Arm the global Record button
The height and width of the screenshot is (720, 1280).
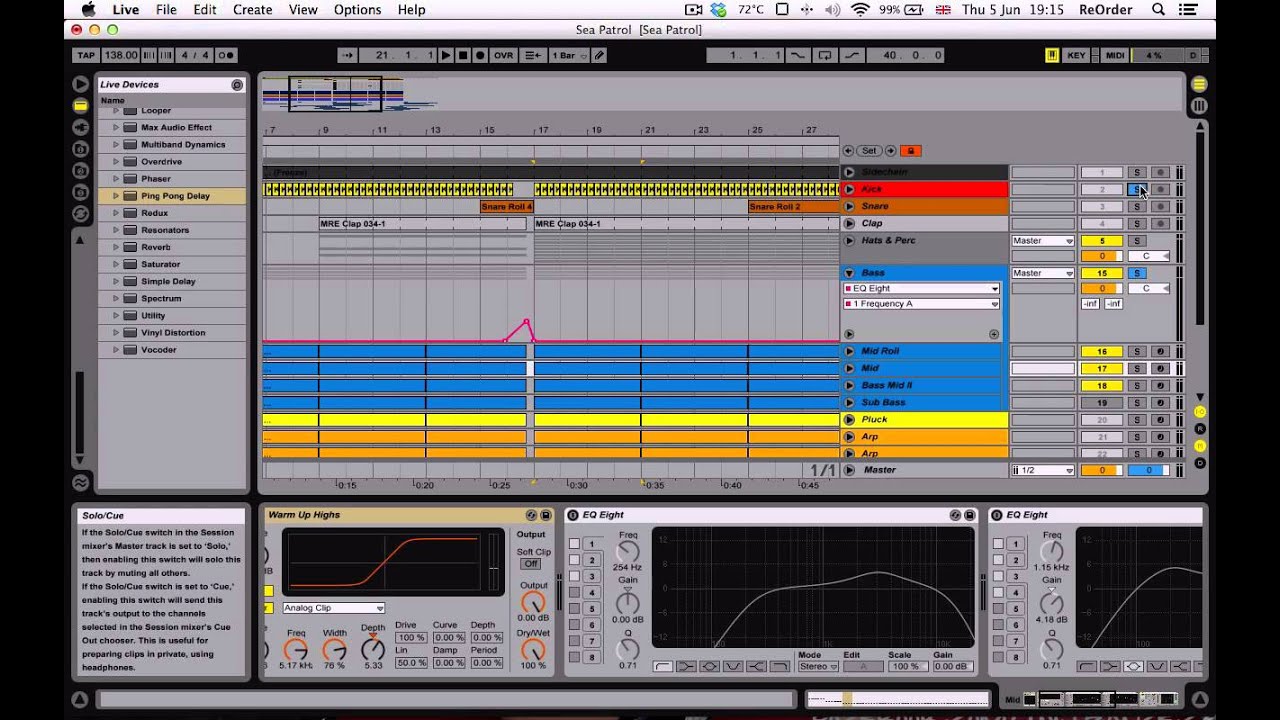[x=480, y=55]
